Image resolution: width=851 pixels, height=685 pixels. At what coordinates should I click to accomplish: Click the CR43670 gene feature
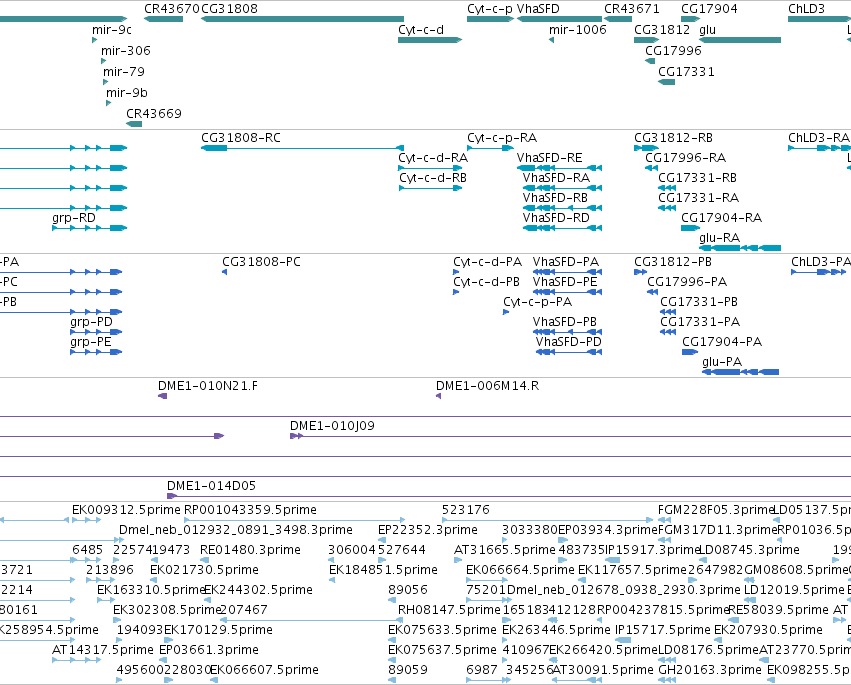click(163, 19)
